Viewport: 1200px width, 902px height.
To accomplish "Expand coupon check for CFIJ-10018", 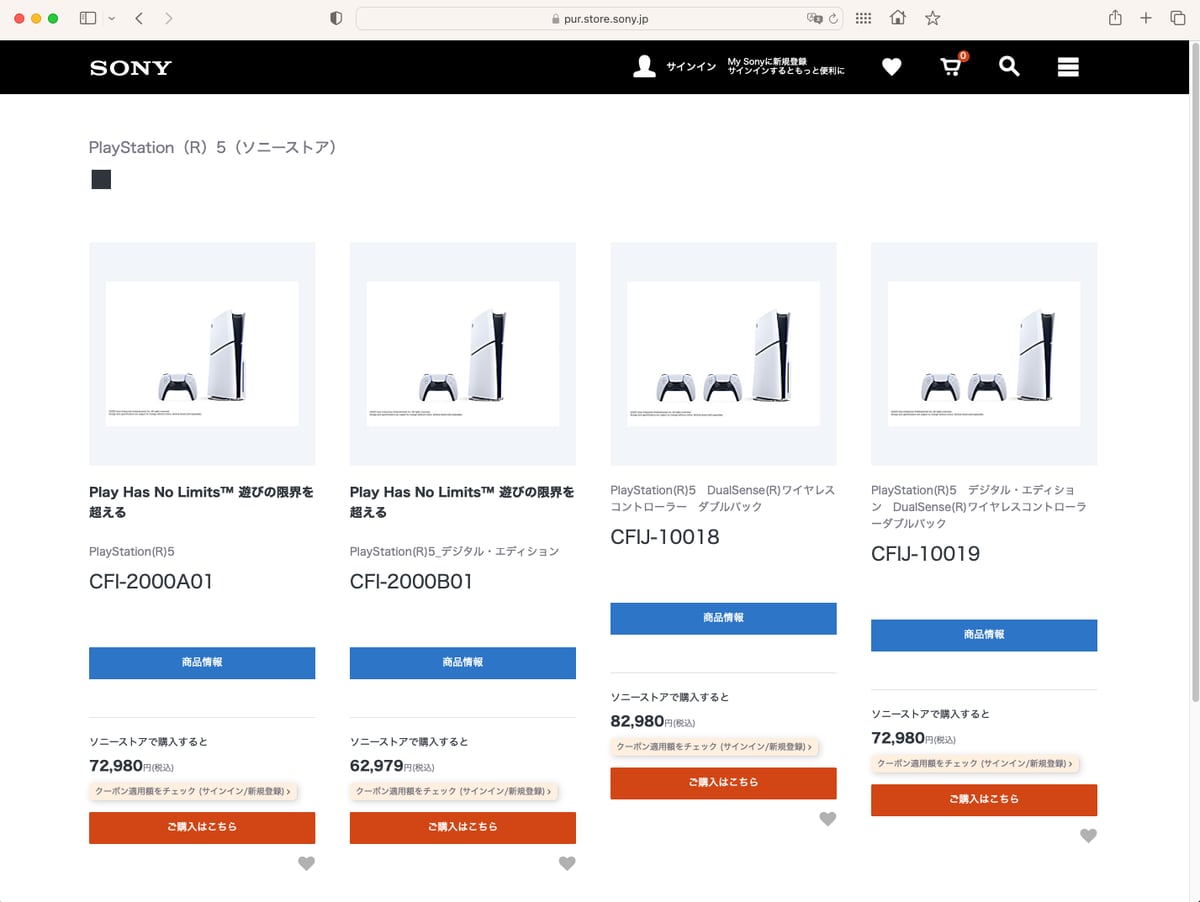I will pyautogui.click(x=714, y=747).
